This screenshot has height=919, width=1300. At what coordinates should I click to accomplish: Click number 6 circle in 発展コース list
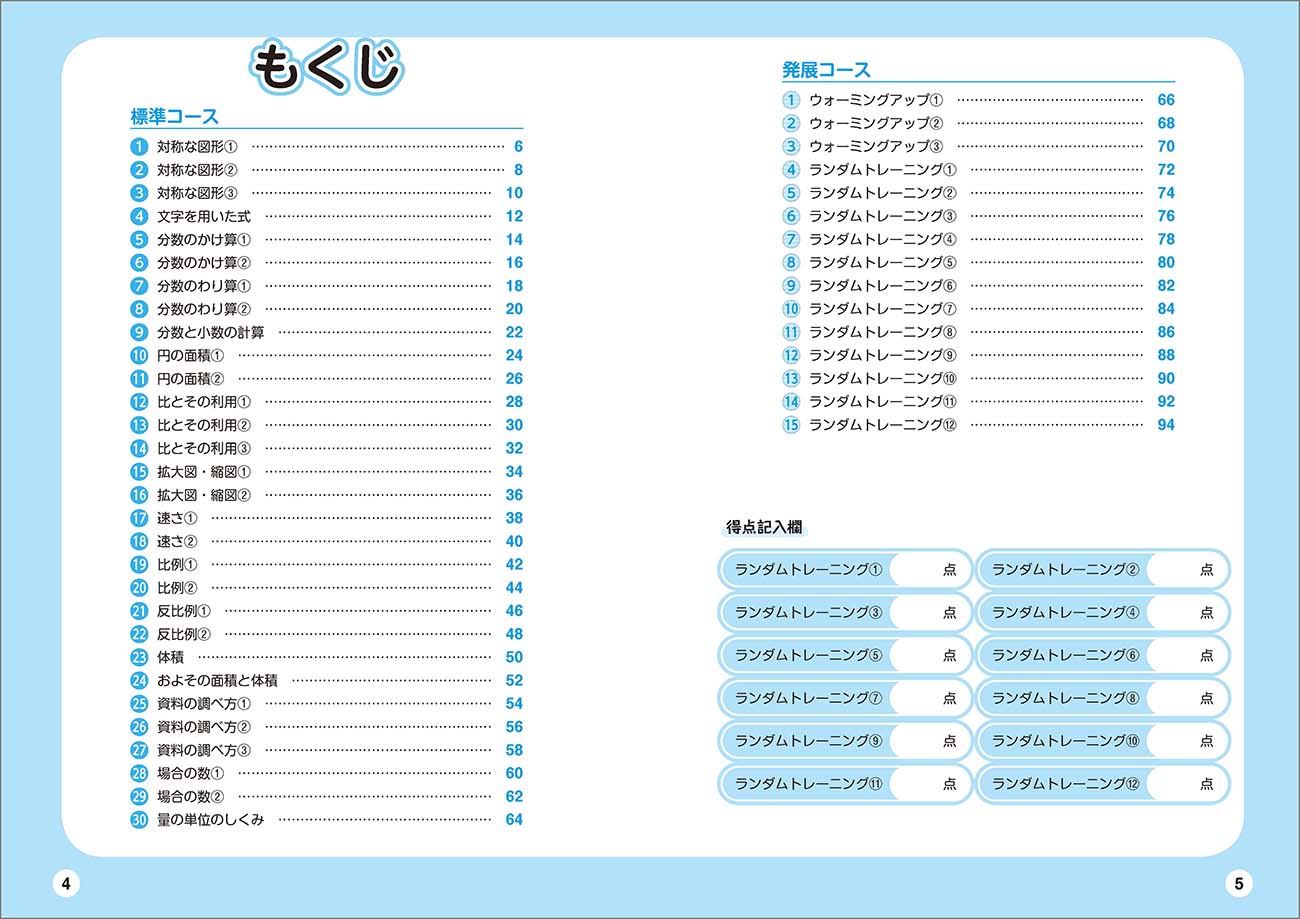(791, 216)
